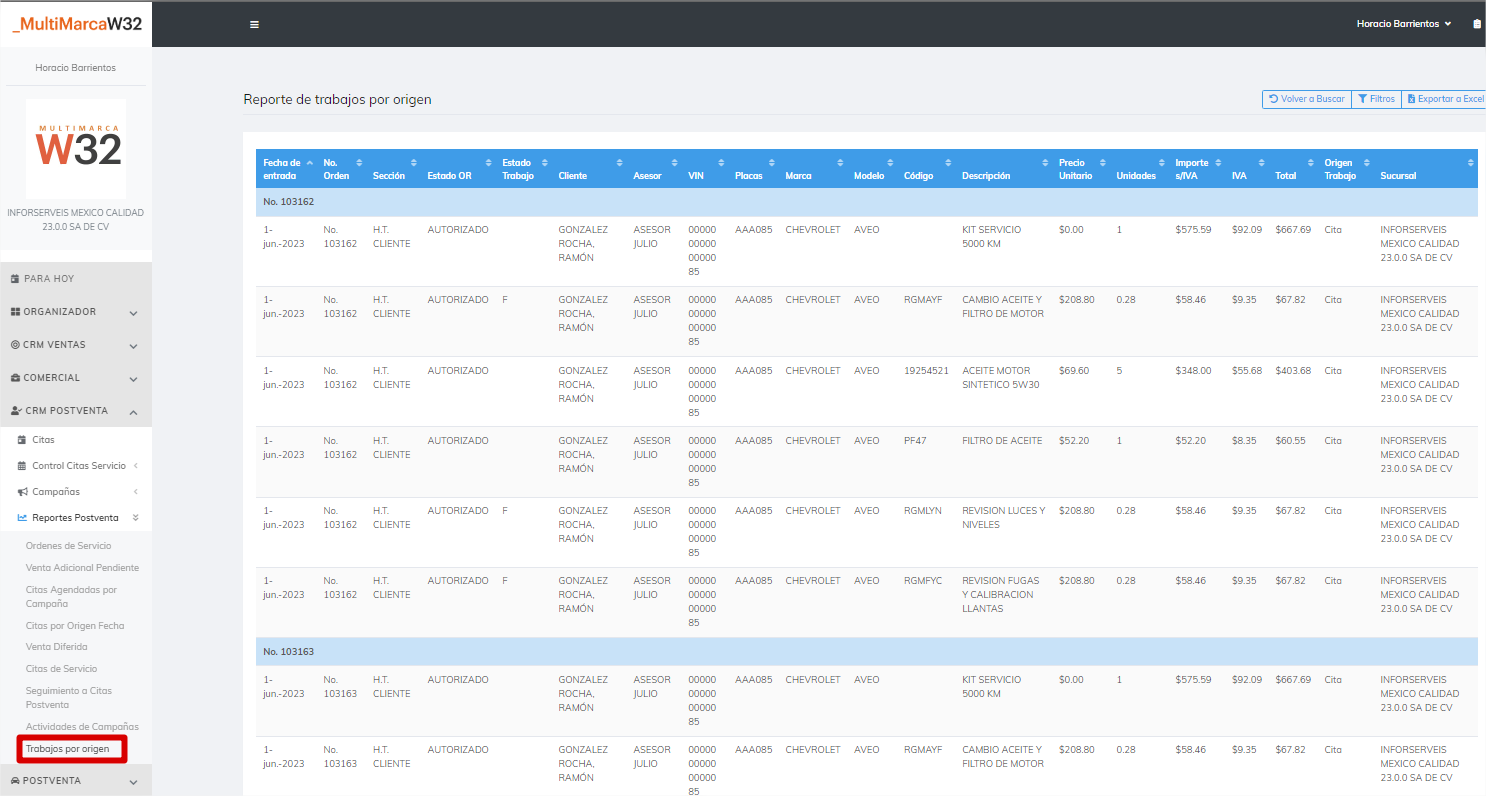
Task: Sort by Sucursal using its sort icon
Action: (x=1471, y=163)
